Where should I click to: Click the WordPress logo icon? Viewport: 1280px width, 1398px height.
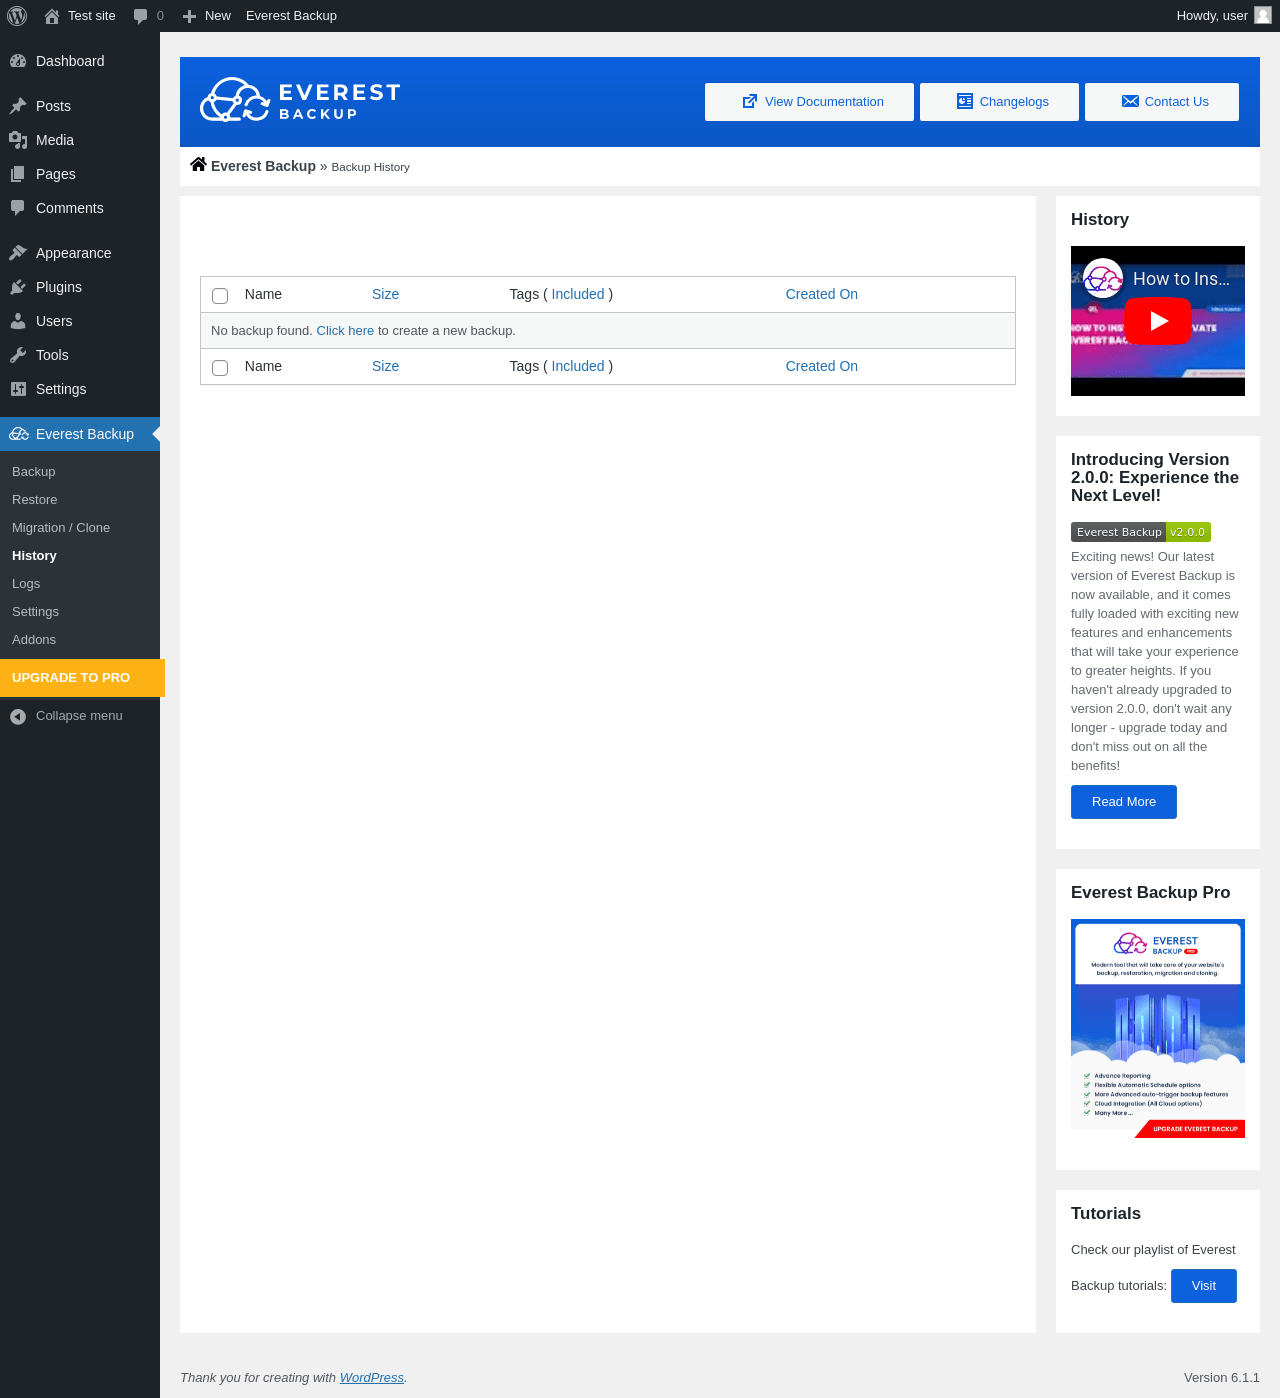tap(17, 16)
